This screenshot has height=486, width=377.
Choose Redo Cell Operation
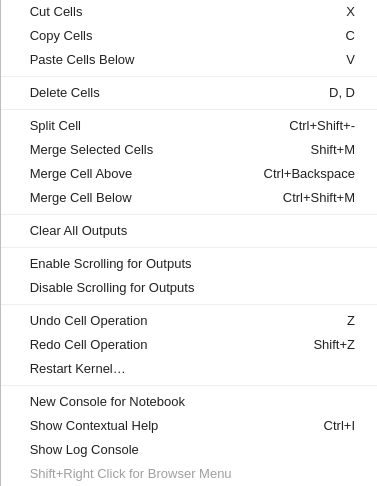click(189, 345)
